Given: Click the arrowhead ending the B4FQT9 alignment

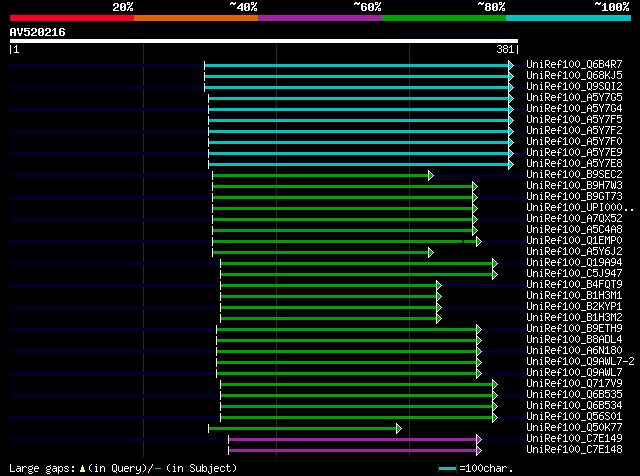Looking at the screenshot, I should (439, 286).
